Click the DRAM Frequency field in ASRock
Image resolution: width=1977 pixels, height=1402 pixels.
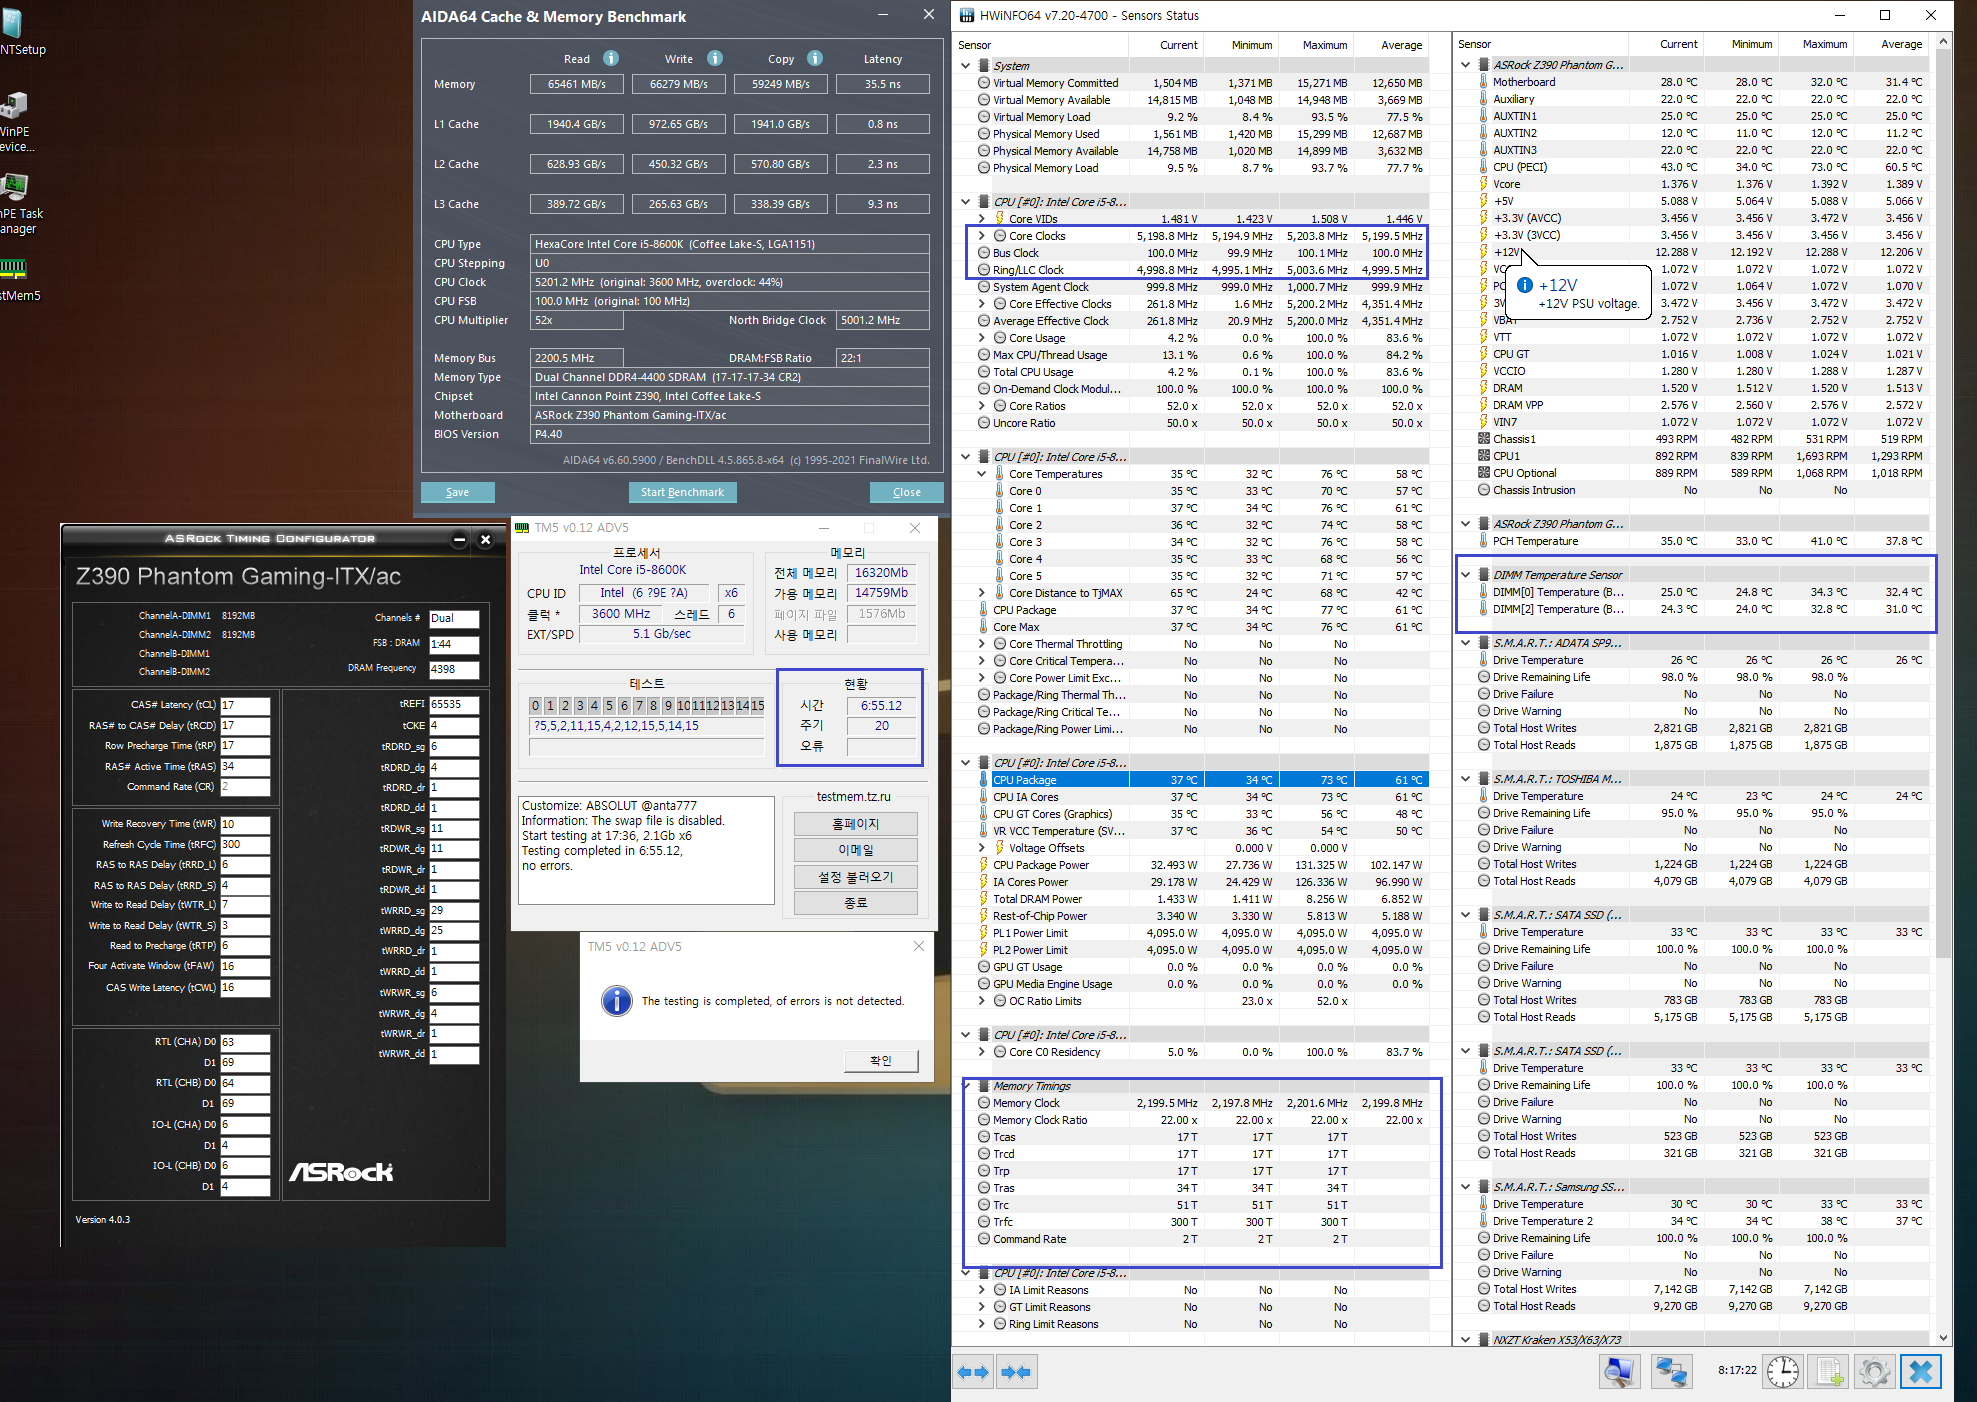pyautogui.click(x=454, y=670)
